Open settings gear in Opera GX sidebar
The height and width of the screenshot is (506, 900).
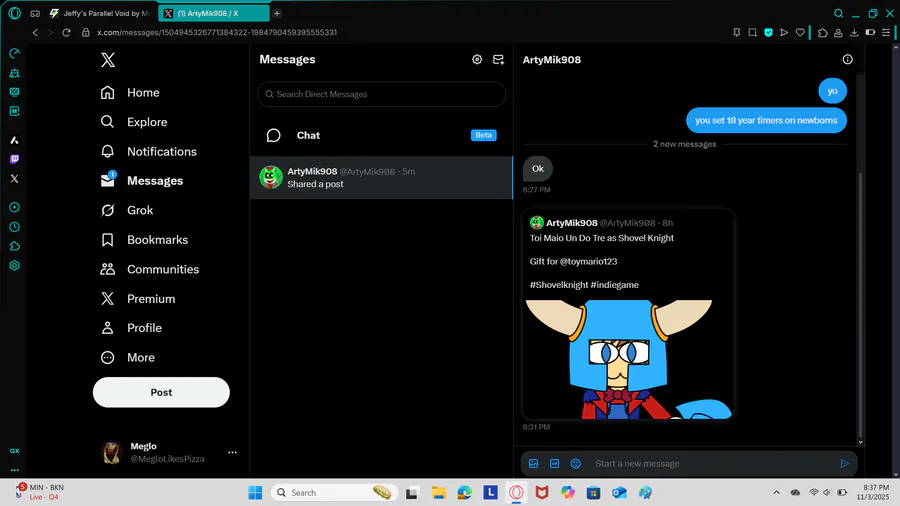(x=14, y=266)
